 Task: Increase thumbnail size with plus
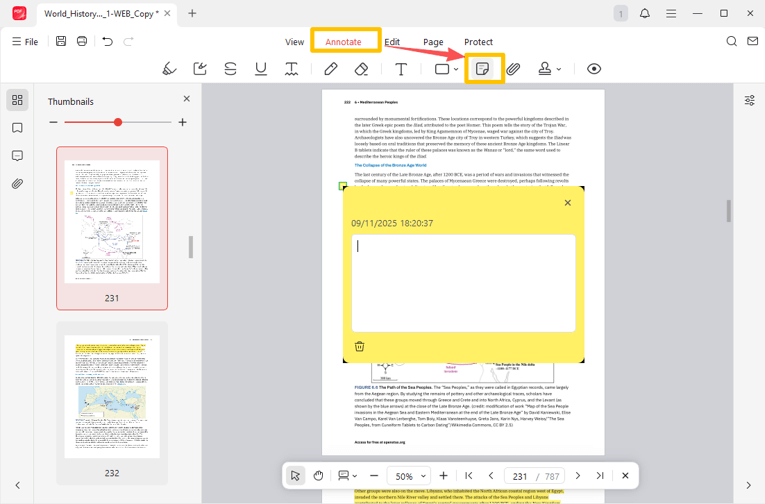[182, 122]
